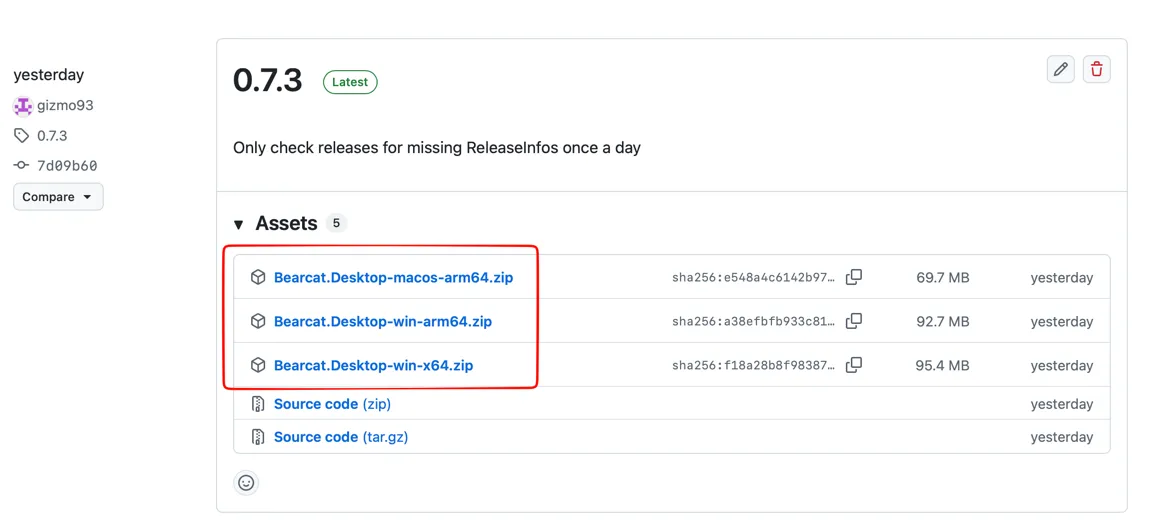Download Bearcat.Desktop-win-arm64.zip

[x=383, y=321]
